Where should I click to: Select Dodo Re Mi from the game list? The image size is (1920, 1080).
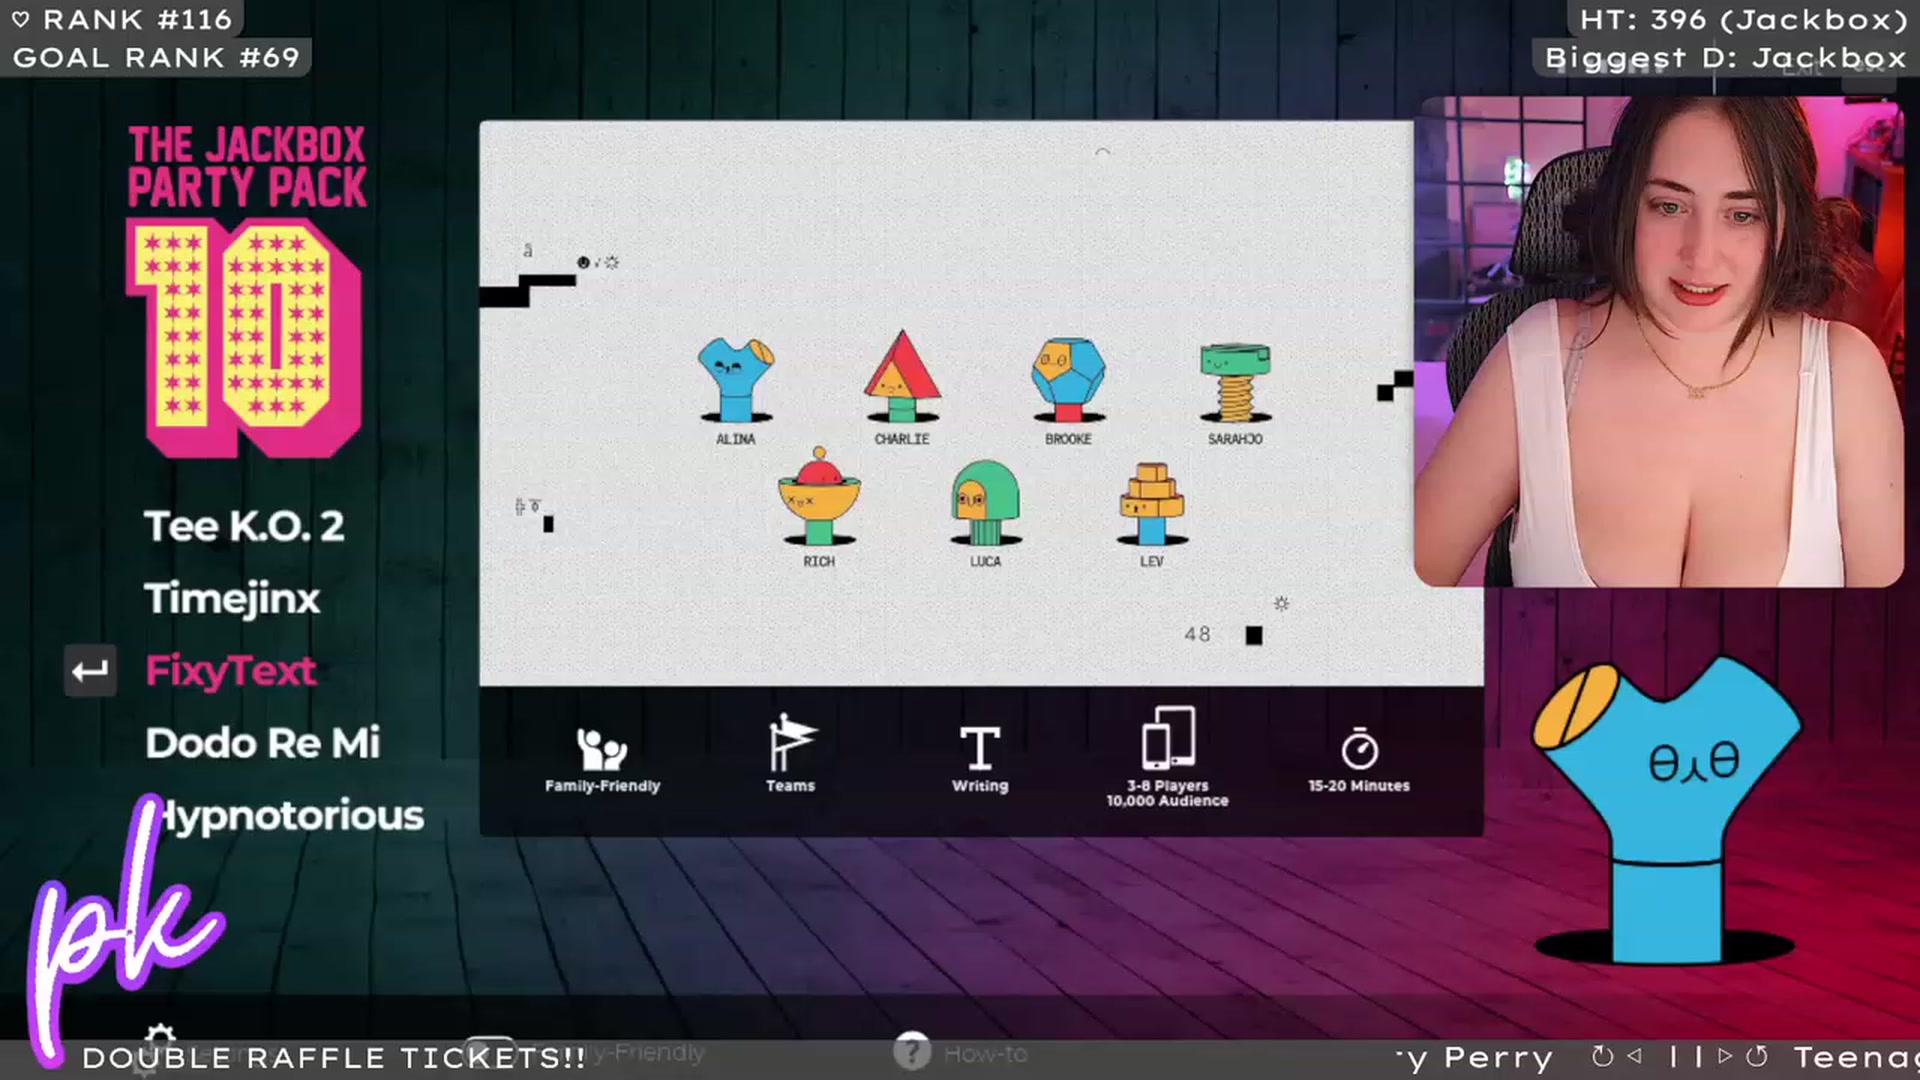263,743
